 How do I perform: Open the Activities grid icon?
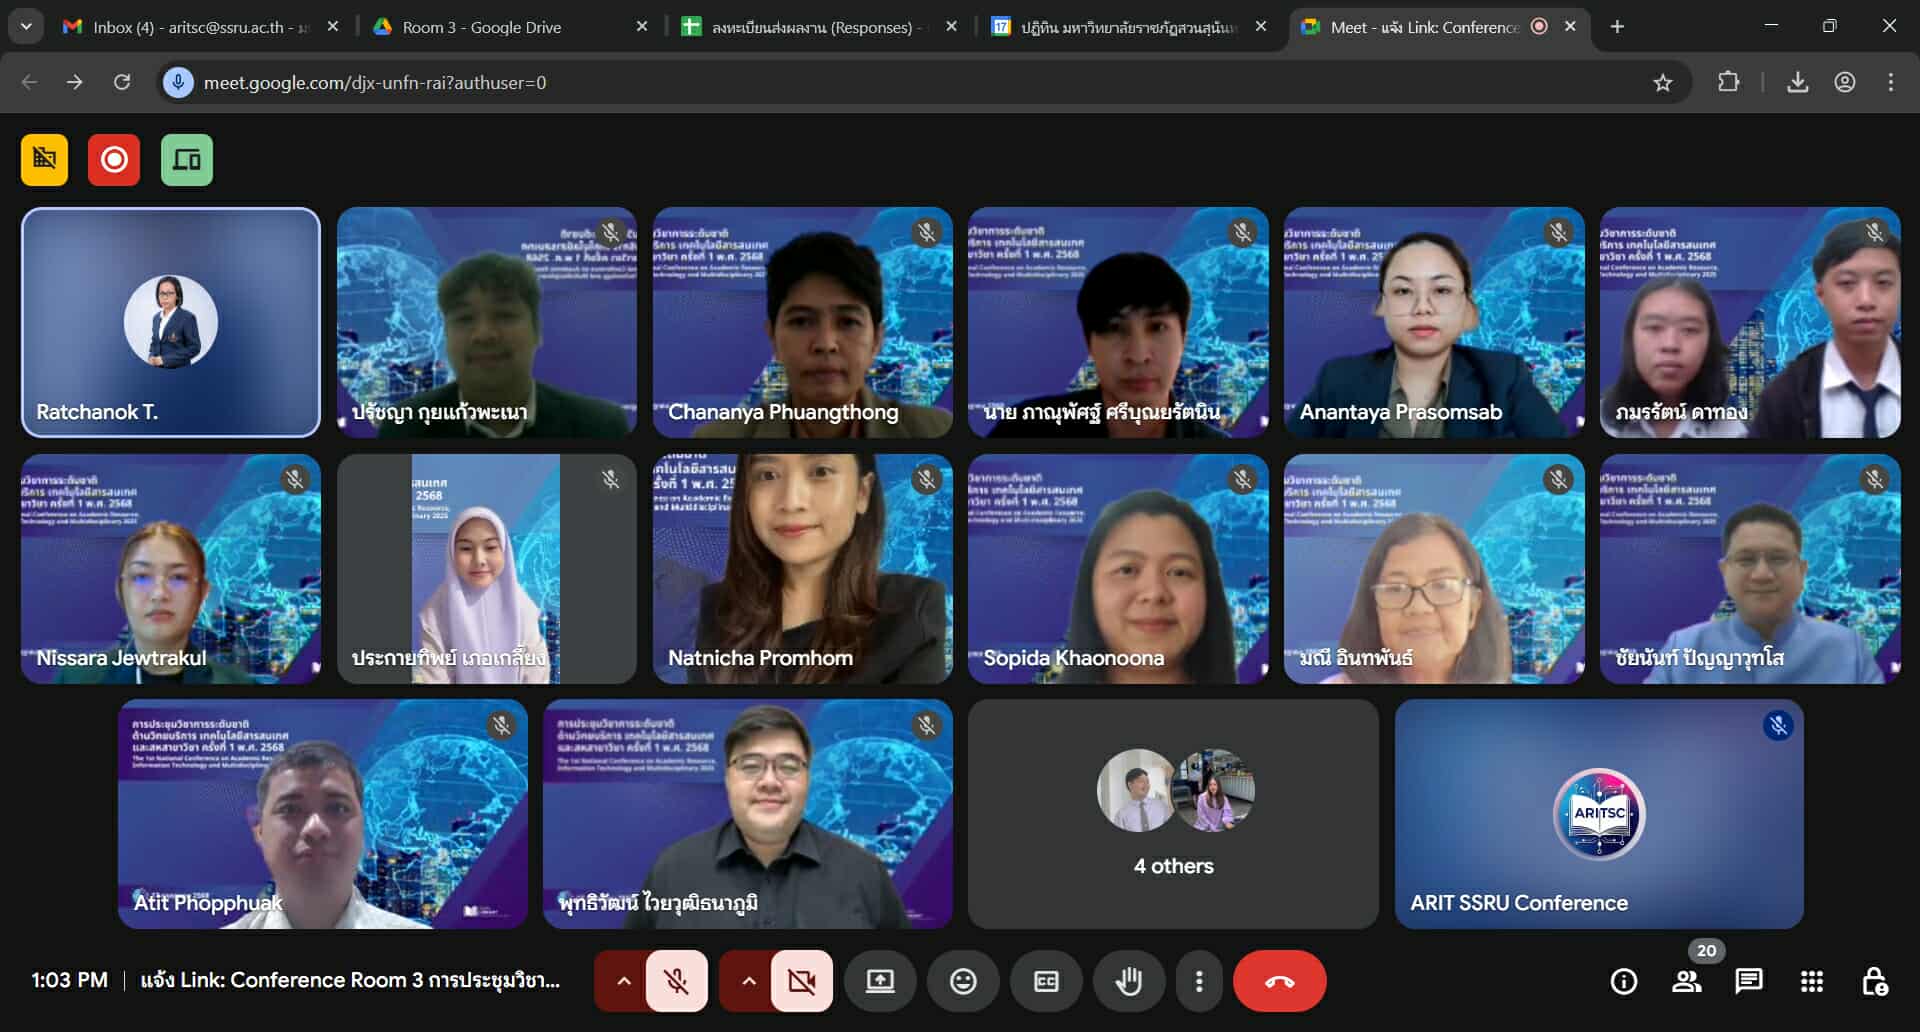pyautogui.click(x=1811, y=981)
